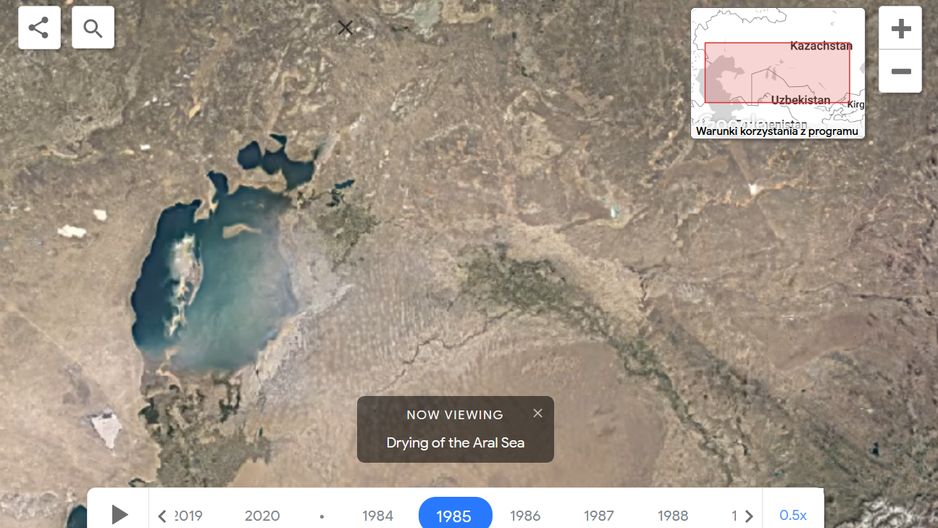Select year 1984 on timeline
This screenshot has height=528, width=938.
pos(377,515)
